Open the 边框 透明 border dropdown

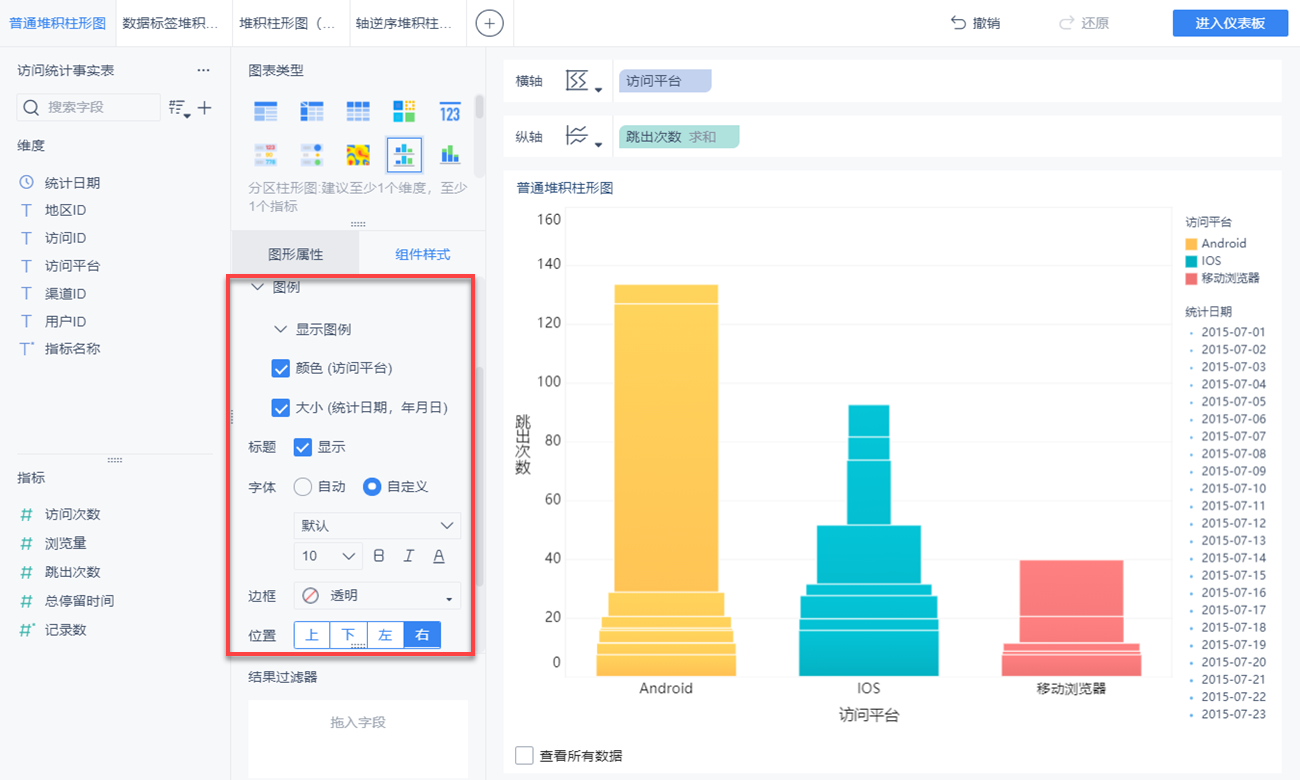click(377, 596)
